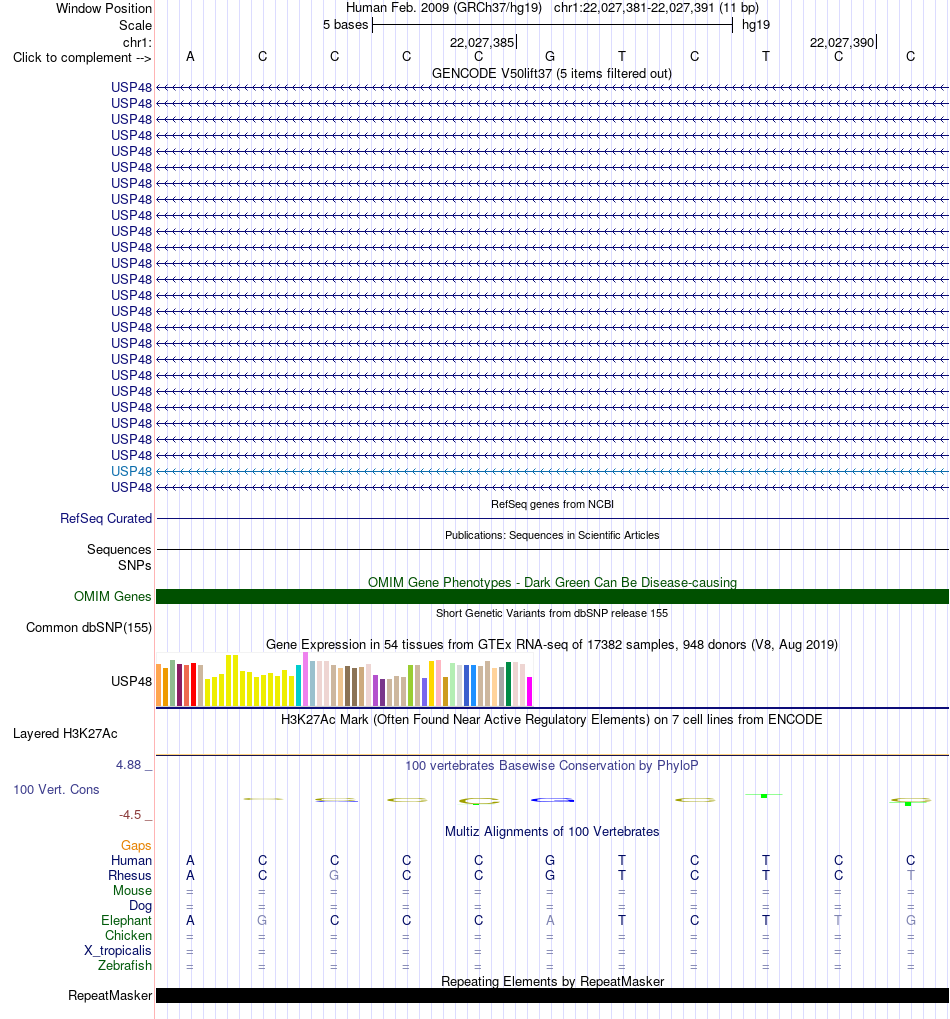Click the 22,027,390 ruler position
The width and height of the screenshot is (950, 1019).
coord(842,42)
